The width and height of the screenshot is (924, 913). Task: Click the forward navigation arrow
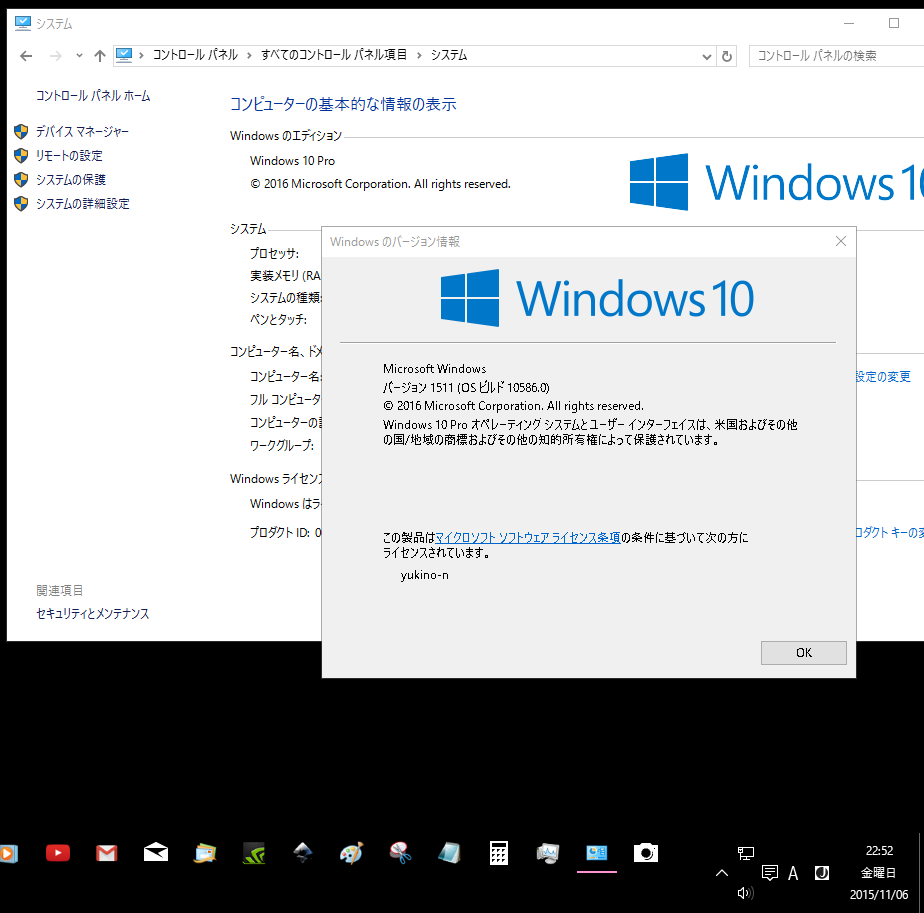(55, 56)
